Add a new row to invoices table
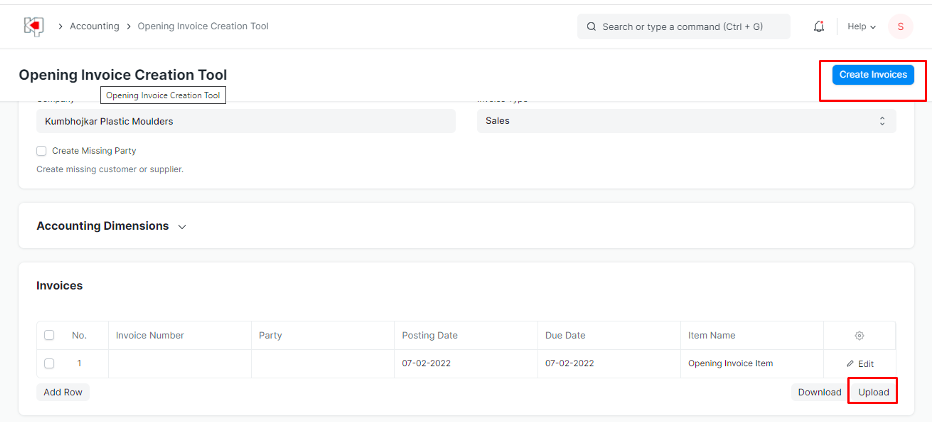 coord(63,392)
